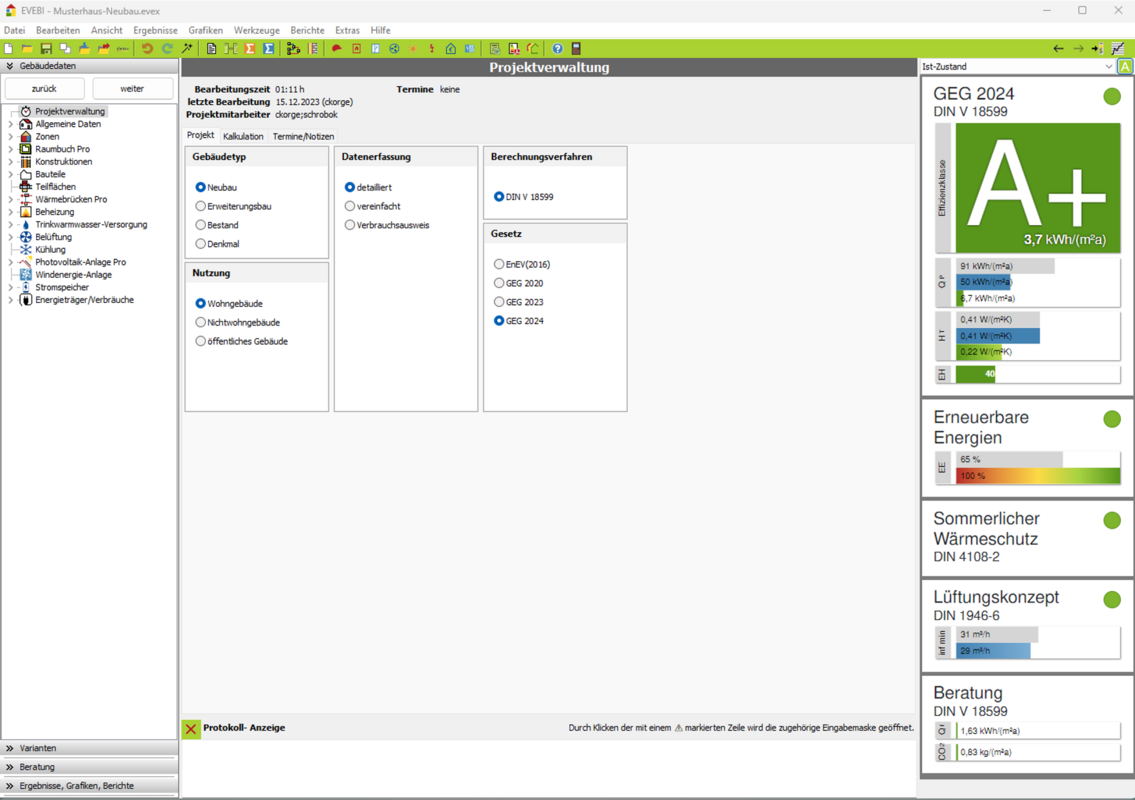Click the calculator icon in toolbar
This screenshot has width=1135, height=800.
576,48
